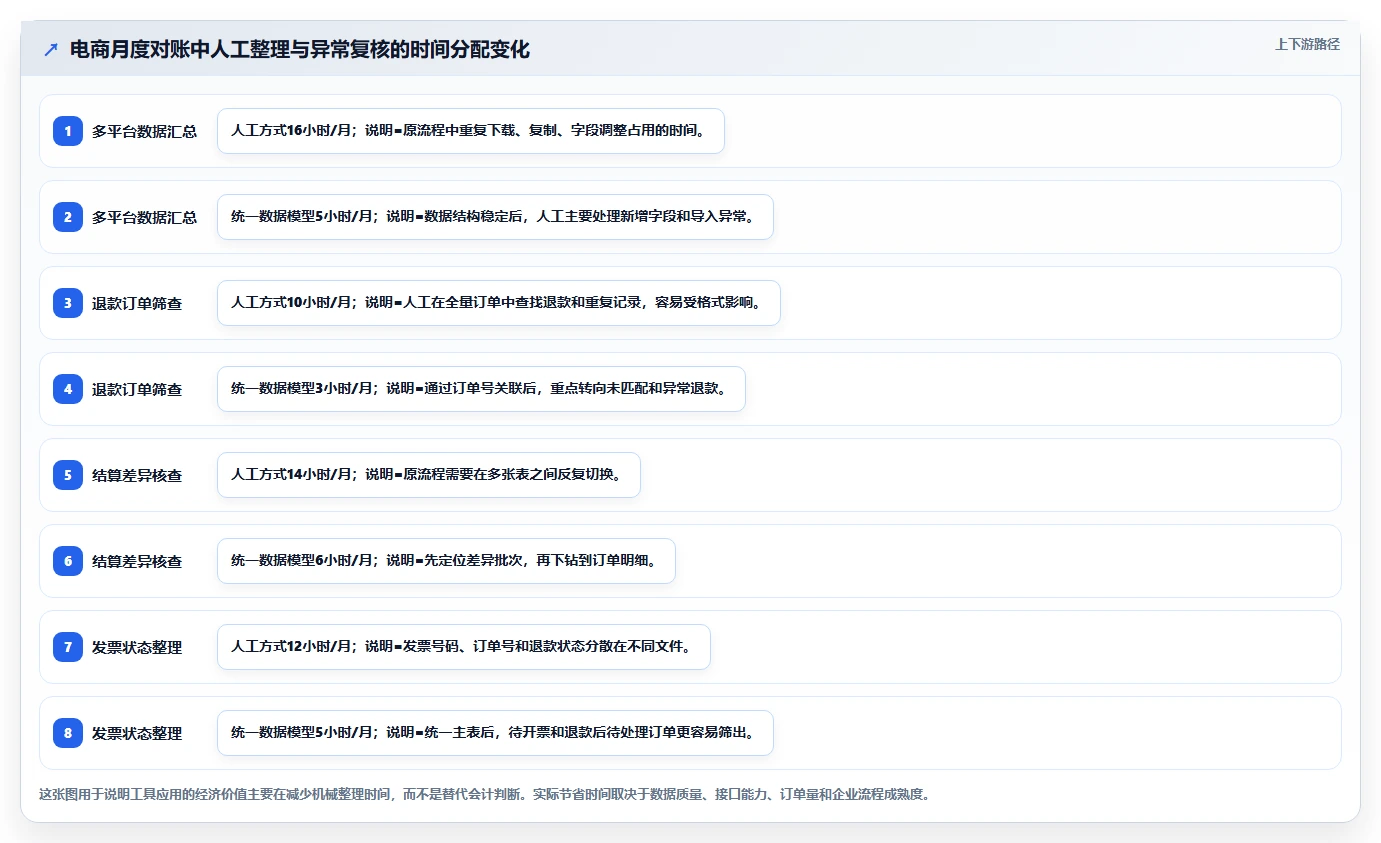
Task: Click step number badge 4
Action: click(x=68, y=389)
